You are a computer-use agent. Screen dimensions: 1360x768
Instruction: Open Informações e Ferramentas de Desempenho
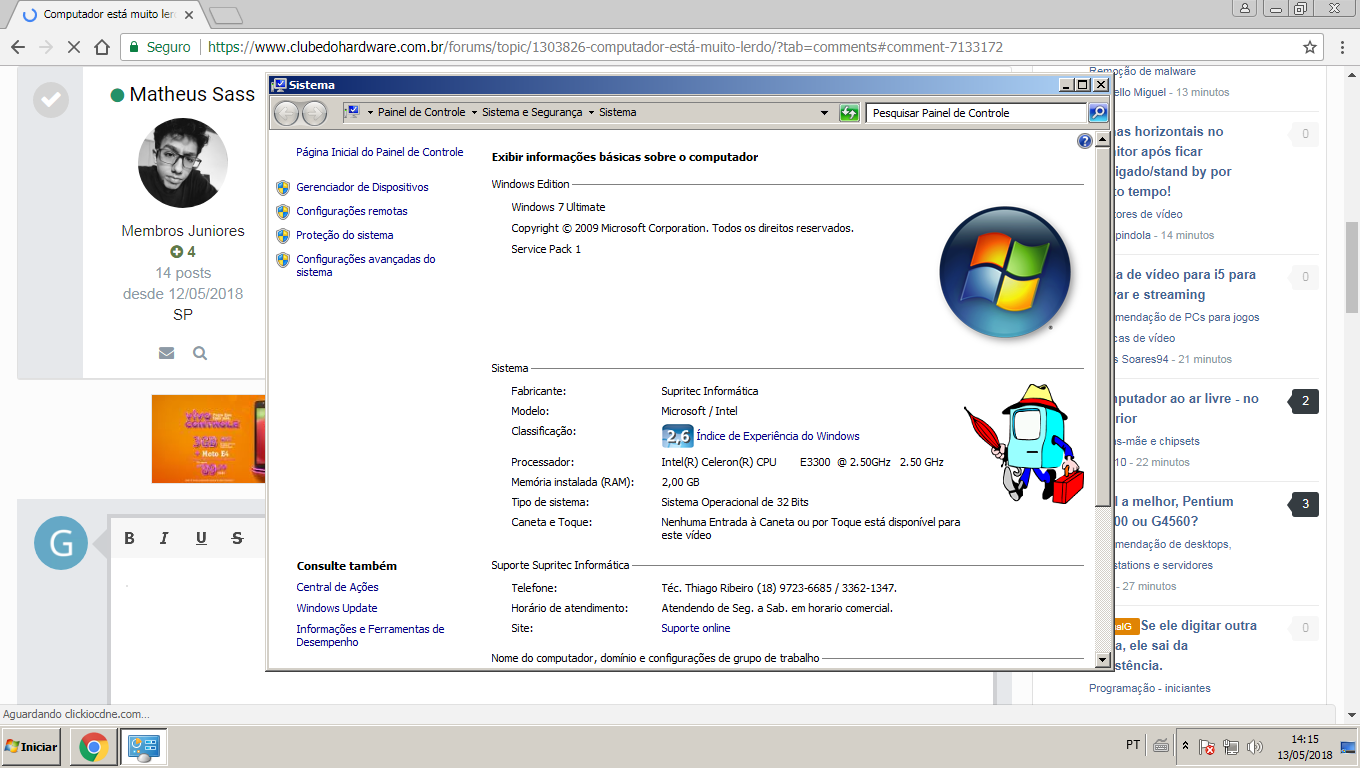pyautogui.click(x=370, y=635)
